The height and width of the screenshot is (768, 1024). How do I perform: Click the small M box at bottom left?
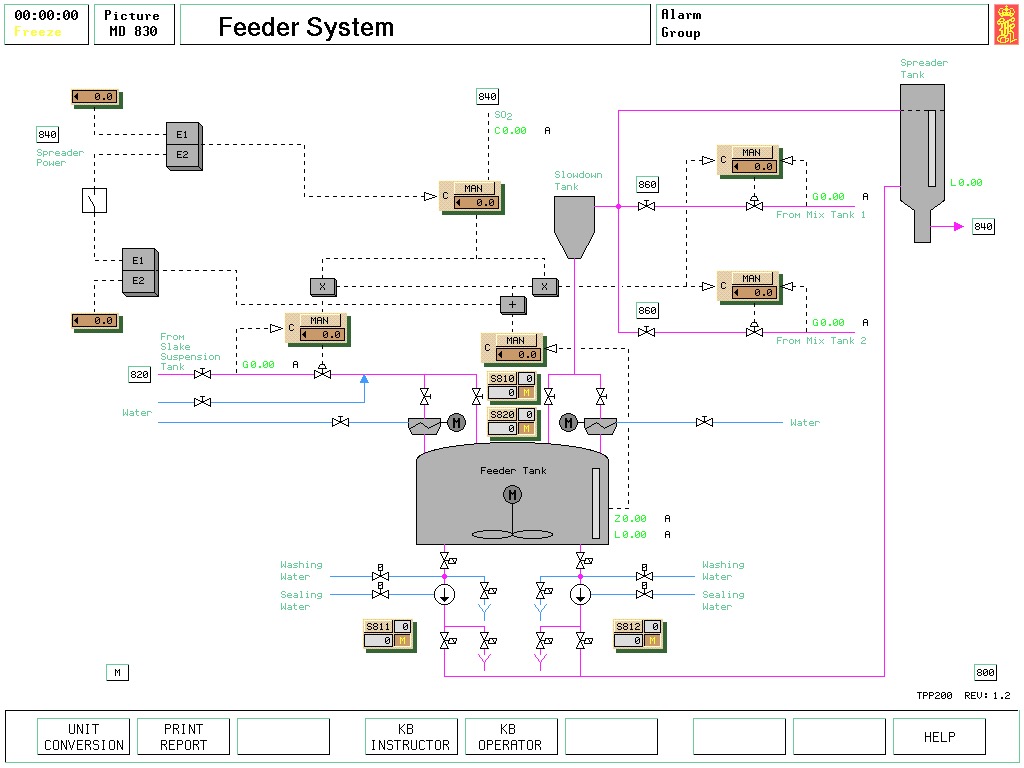tap(118, 673)
